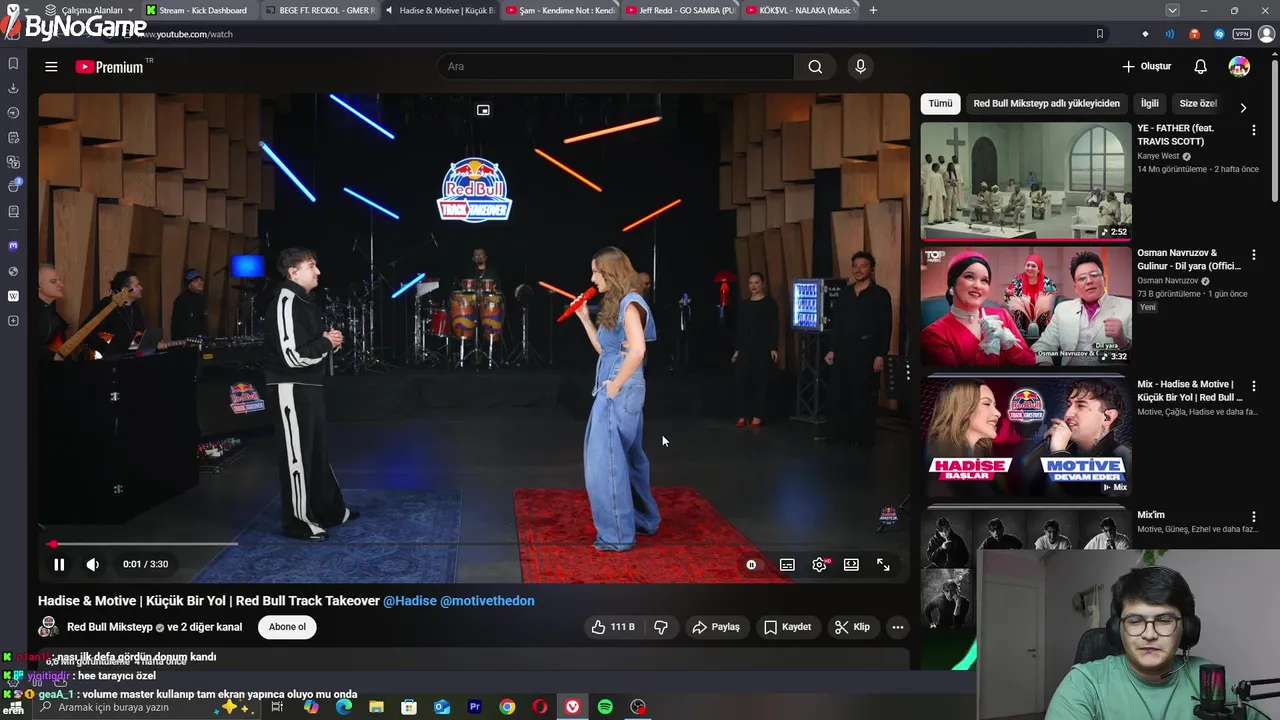This screenshot has height=720, width=1280.
Task: Switch to the BEGE FT. RECKOL tab
Action: 320,10
